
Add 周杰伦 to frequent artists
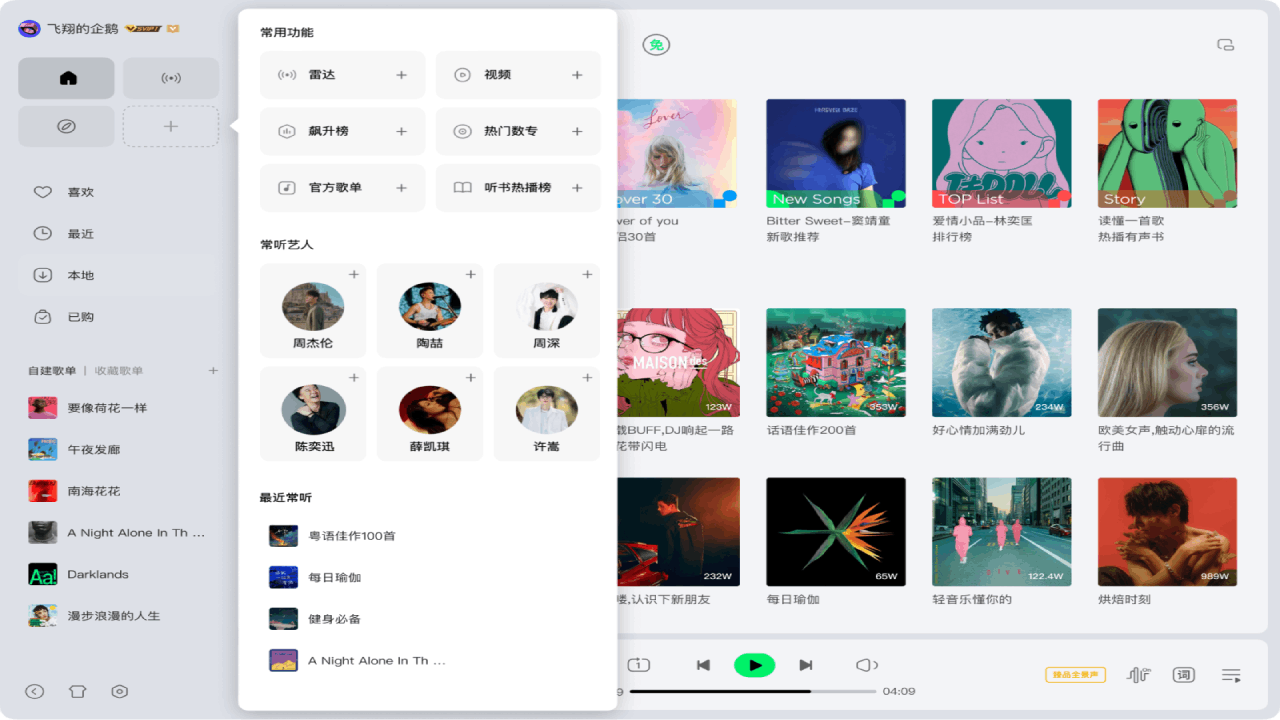click(x=355, y=273)
